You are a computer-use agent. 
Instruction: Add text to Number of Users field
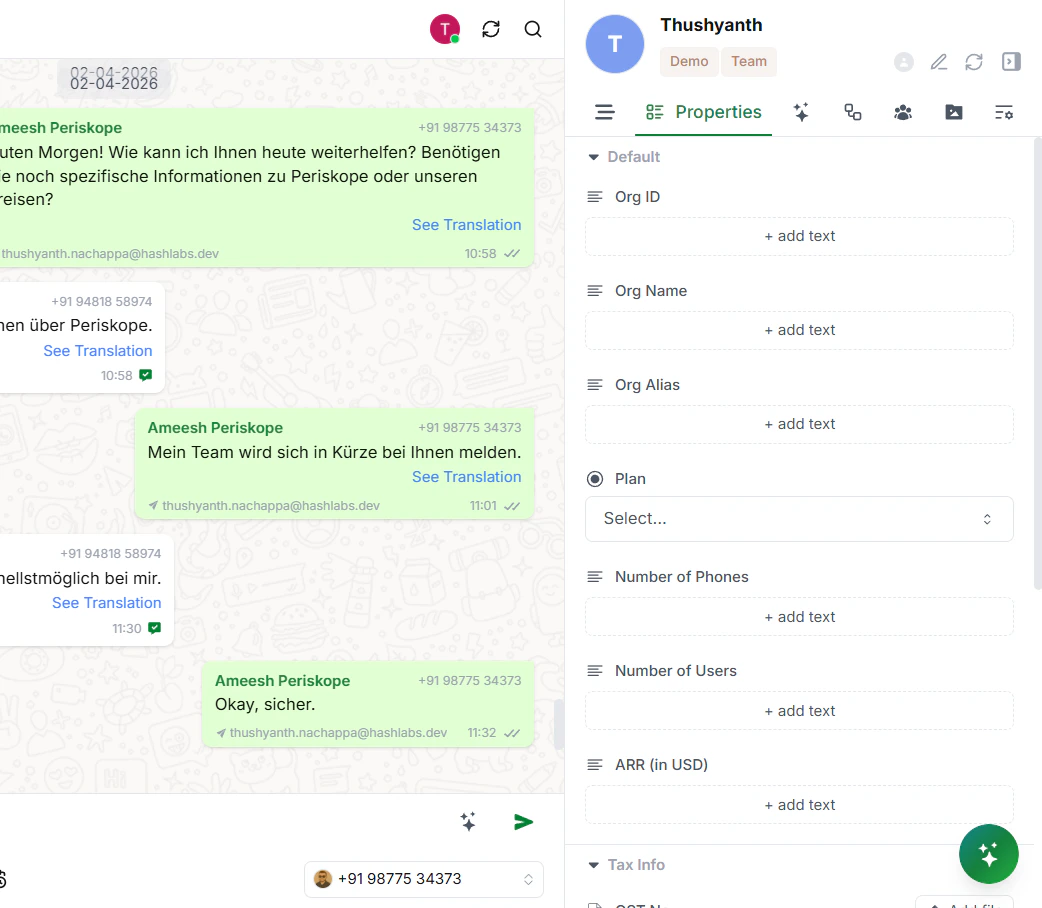click(x=799, y=711)
